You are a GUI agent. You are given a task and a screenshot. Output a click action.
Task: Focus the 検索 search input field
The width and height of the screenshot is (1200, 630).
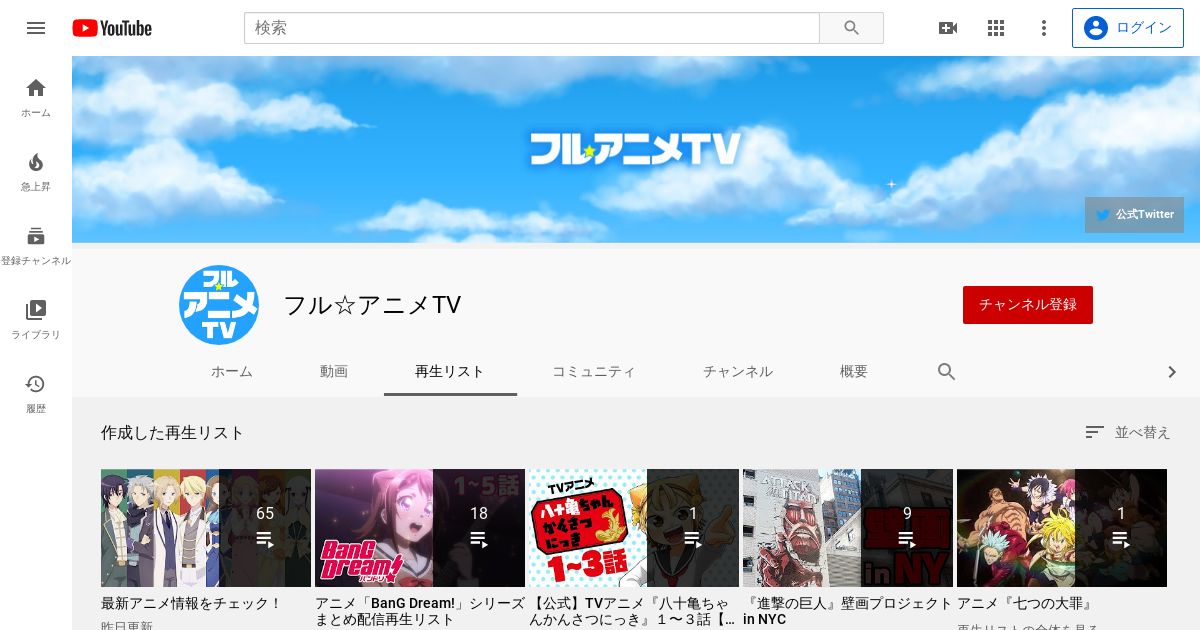coord(532,28)
